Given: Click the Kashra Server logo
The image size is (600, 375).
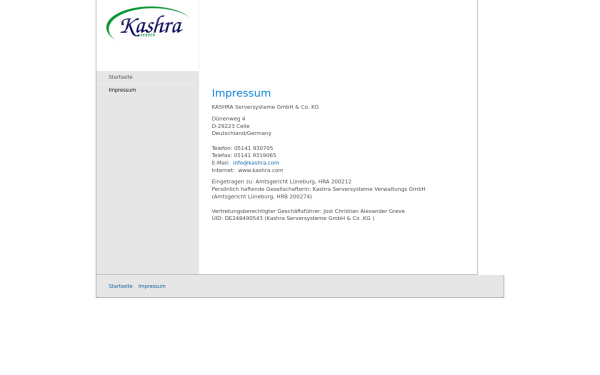Looking at the screenshot, I should pyautogui.click(x=147, y=23).
